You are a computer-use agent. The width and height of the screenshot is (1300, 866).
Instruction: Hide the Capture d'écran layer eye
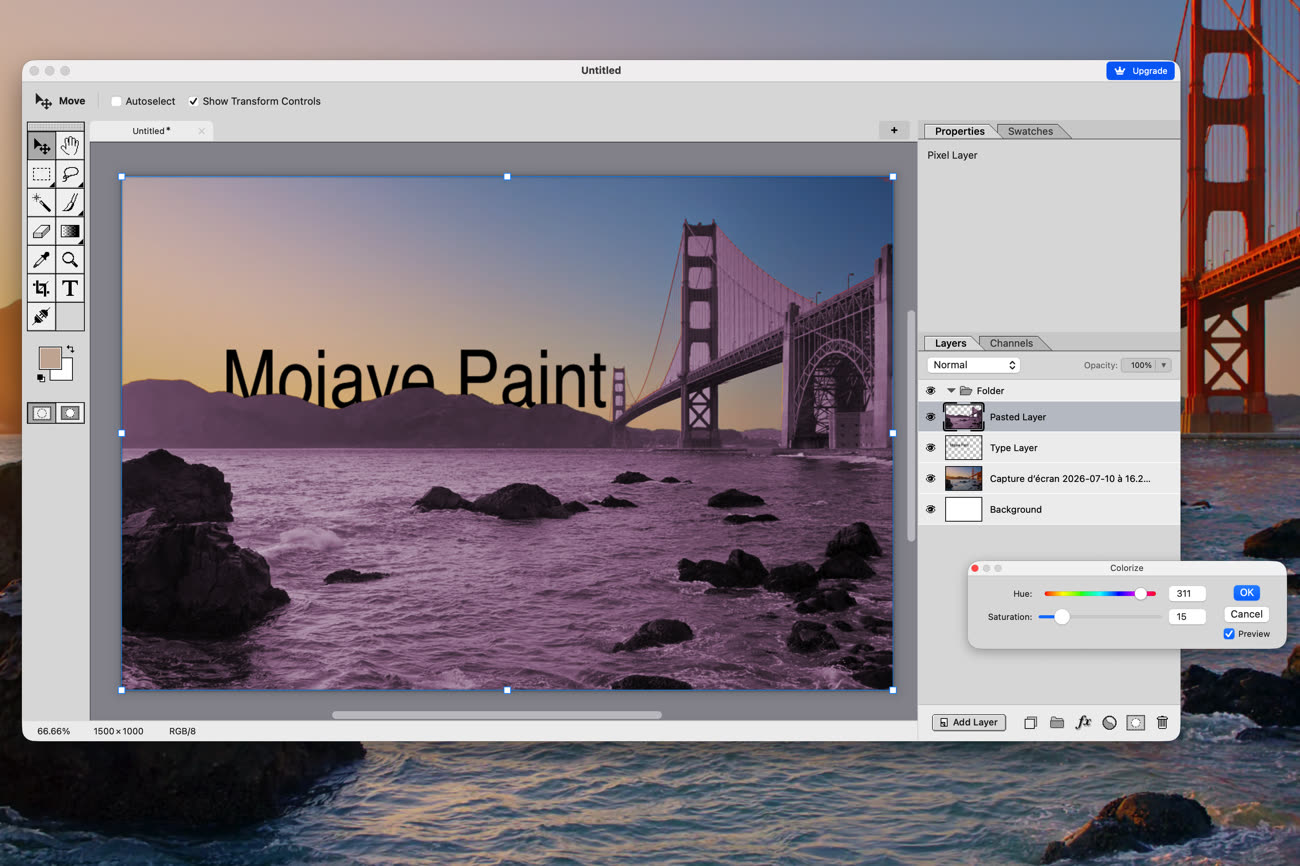[930, 479]
